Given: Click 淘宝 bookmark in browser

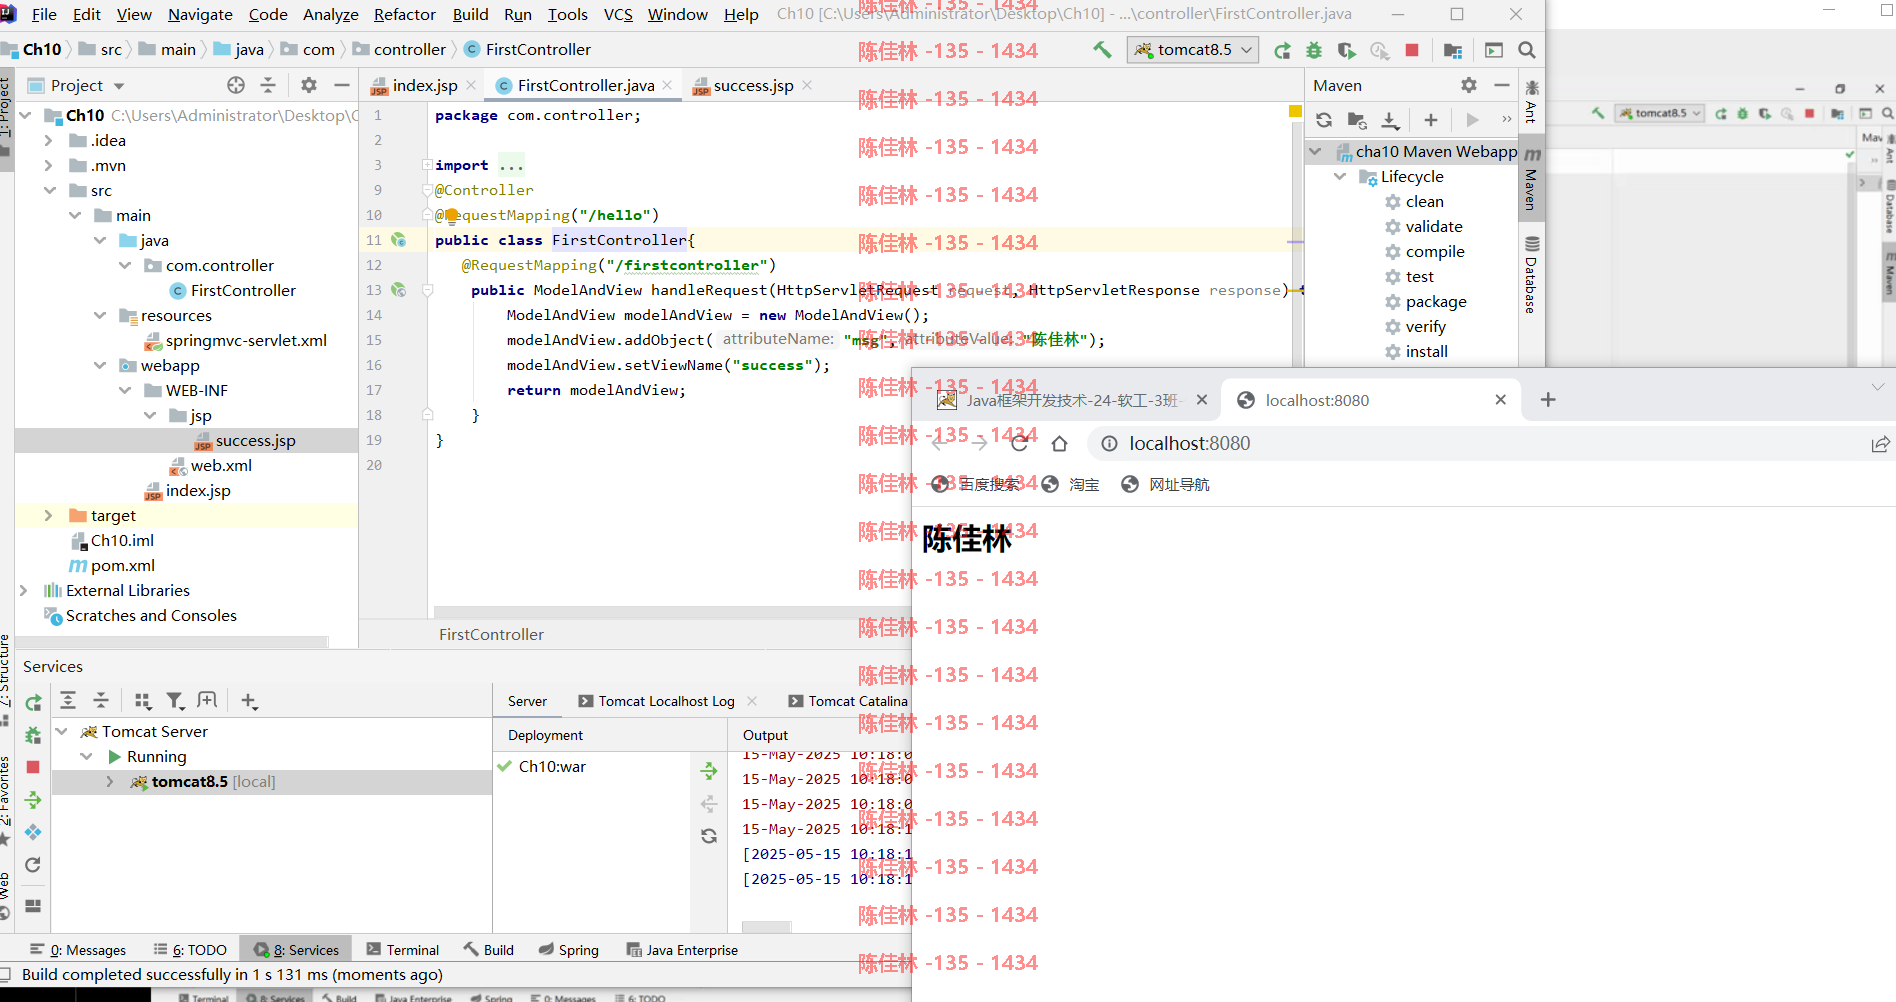Looking at the screenshot, I should click(1070, 485).
